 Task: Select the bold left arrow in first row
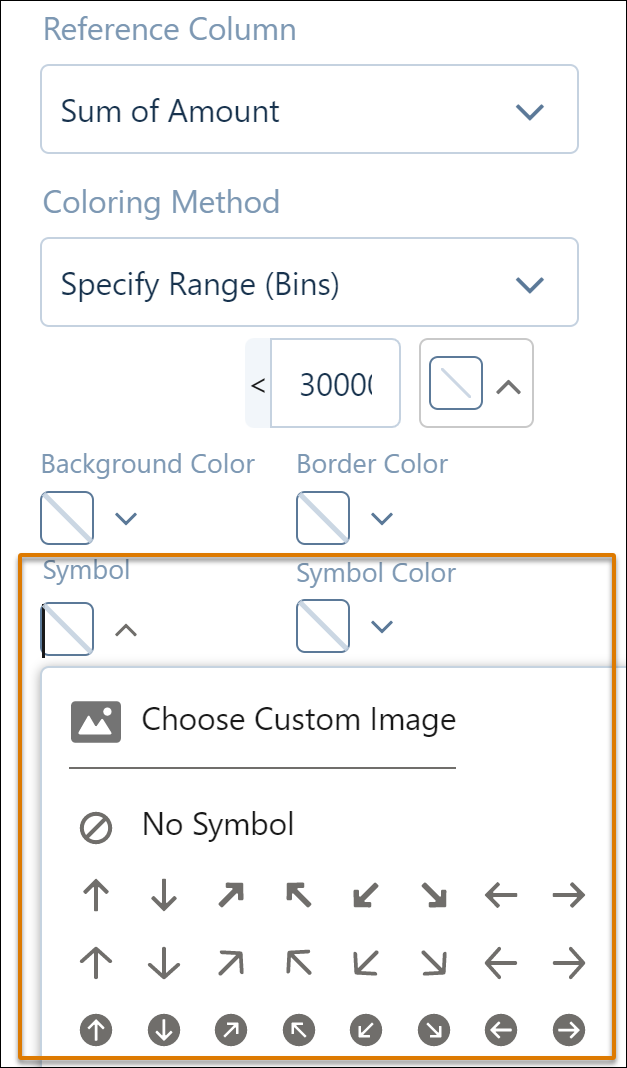[x=502, y=895]
